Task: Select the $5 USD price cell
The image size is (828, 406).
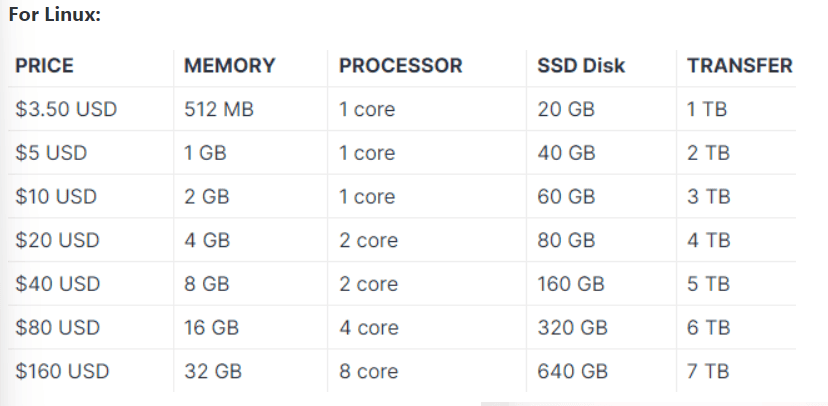Action: tap(51, 153)
